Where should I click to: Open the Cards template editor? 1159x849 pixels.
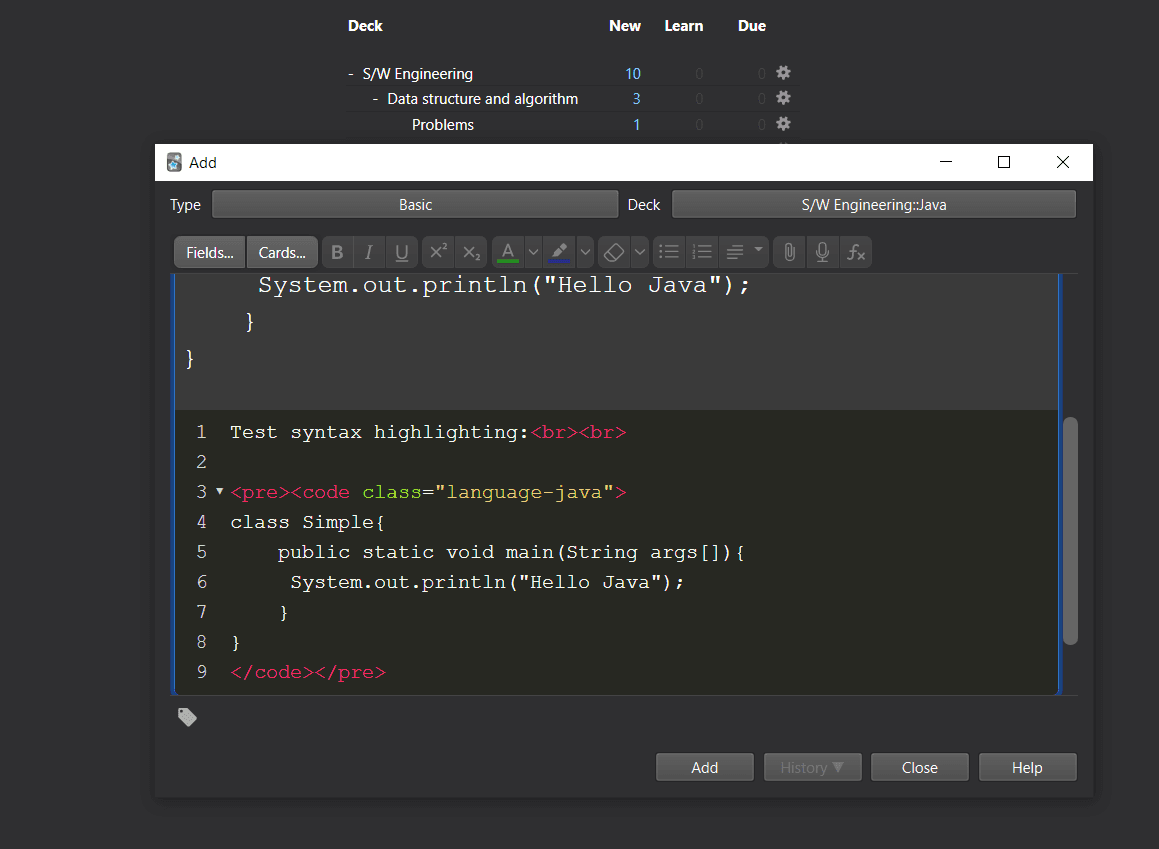[282, 253]
